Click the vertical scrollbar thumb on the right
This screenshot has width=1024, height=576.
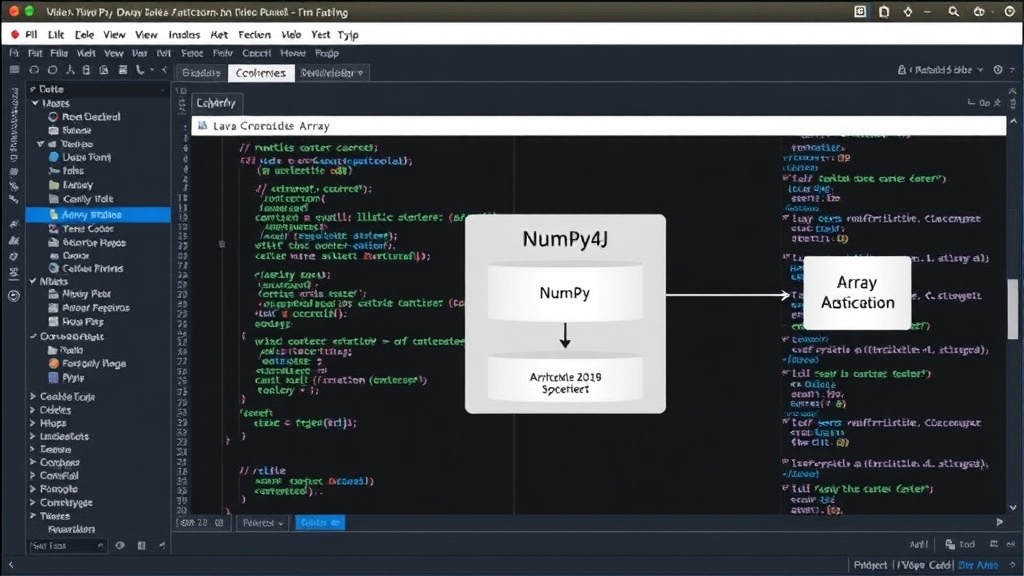(x=1013, y=309)
